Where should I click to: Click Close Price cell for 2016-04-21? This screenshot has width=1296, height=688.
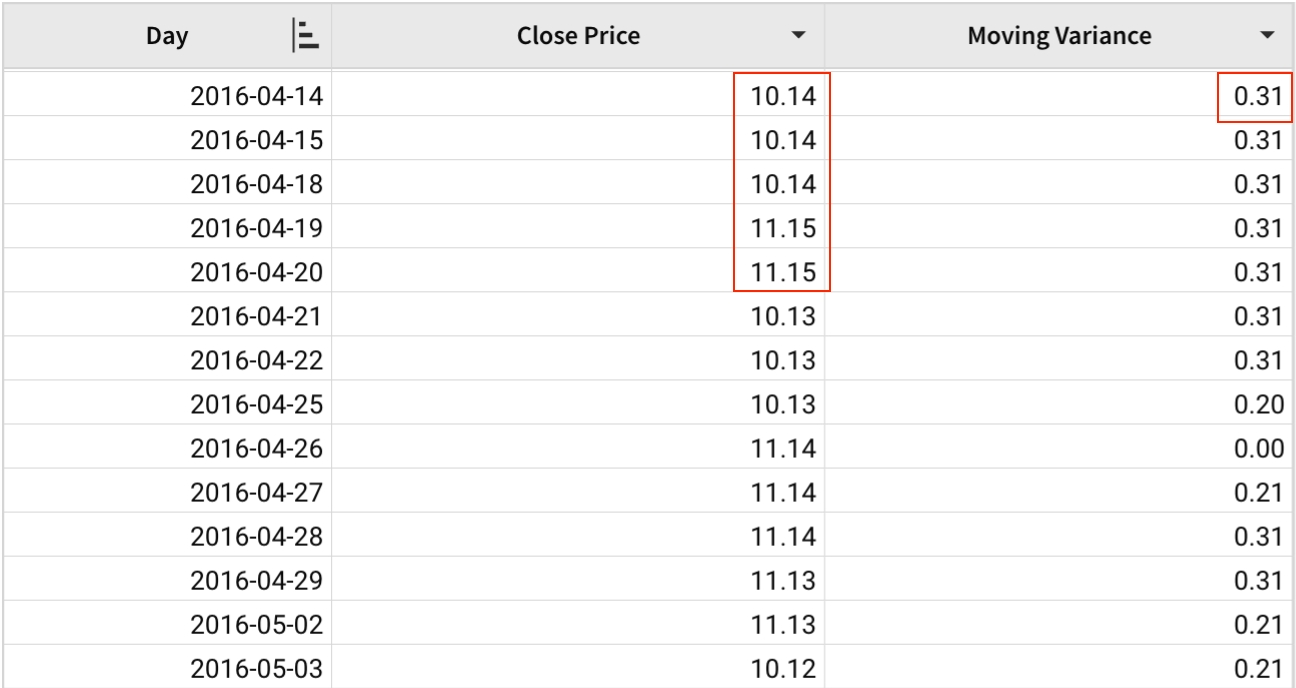click(x=783, y=316)
